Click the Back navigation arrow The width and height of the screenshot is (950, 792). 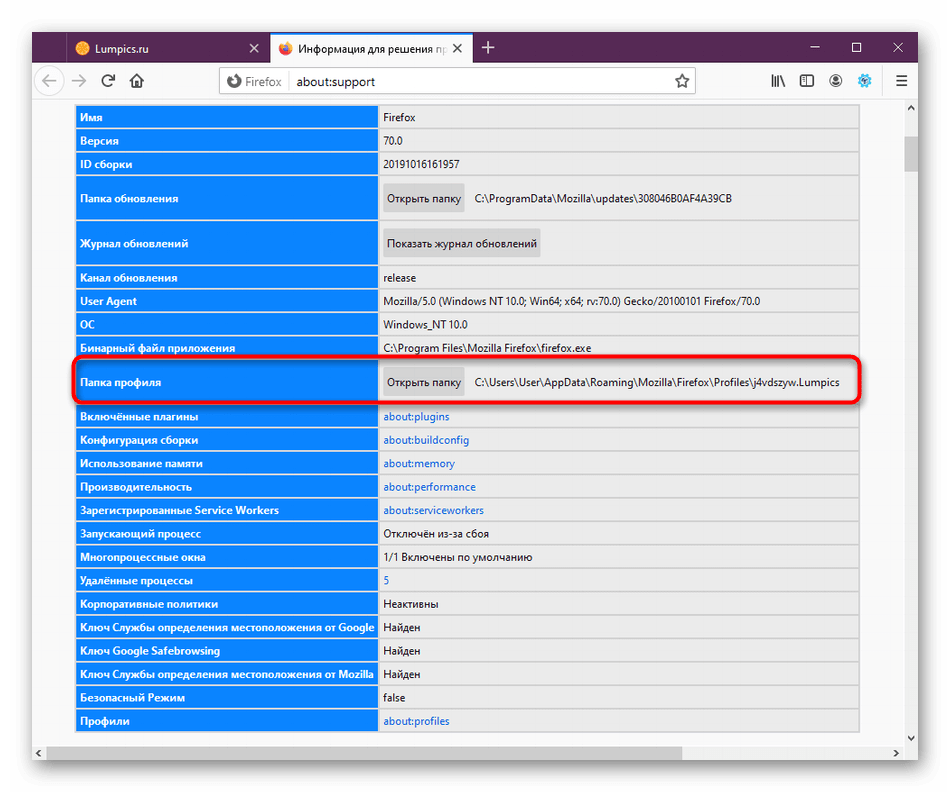[x=49, y=81]
